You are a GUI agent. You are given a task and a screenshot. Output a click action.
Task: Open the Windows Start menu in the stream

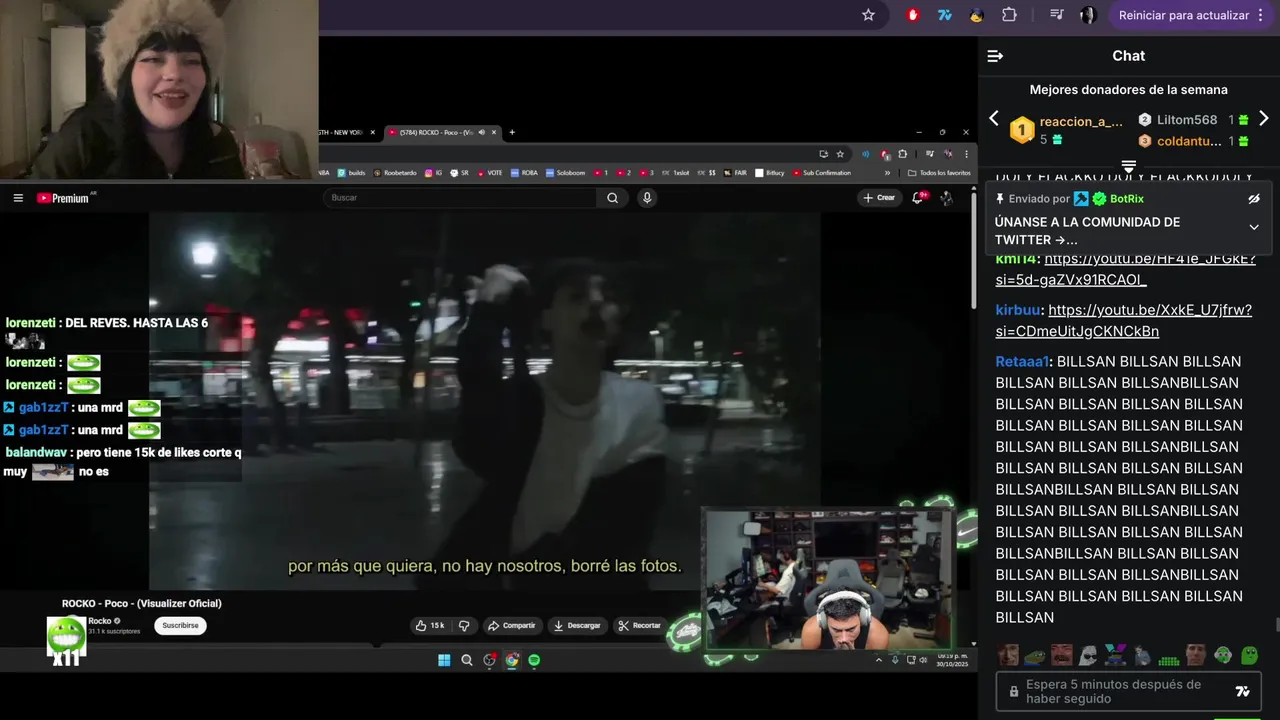pos(444,660)
